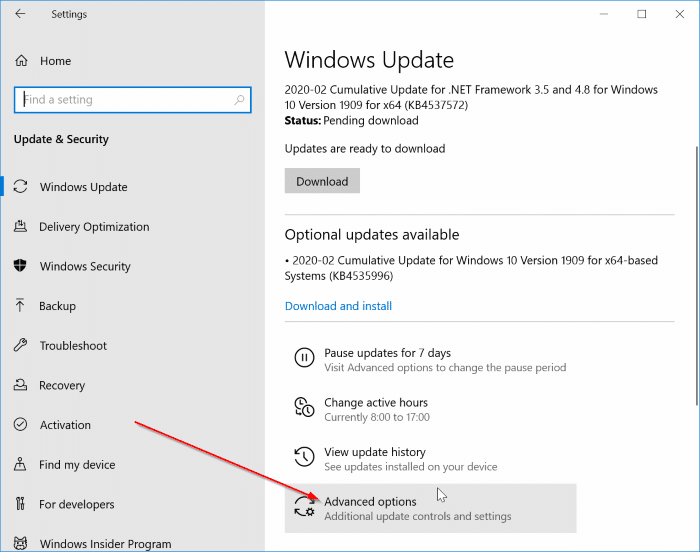This screenshot has width=700, height=552.
Task: Select Troubleshoot in the sidebar
Action: pyautogui.click(x=73, y=345)
